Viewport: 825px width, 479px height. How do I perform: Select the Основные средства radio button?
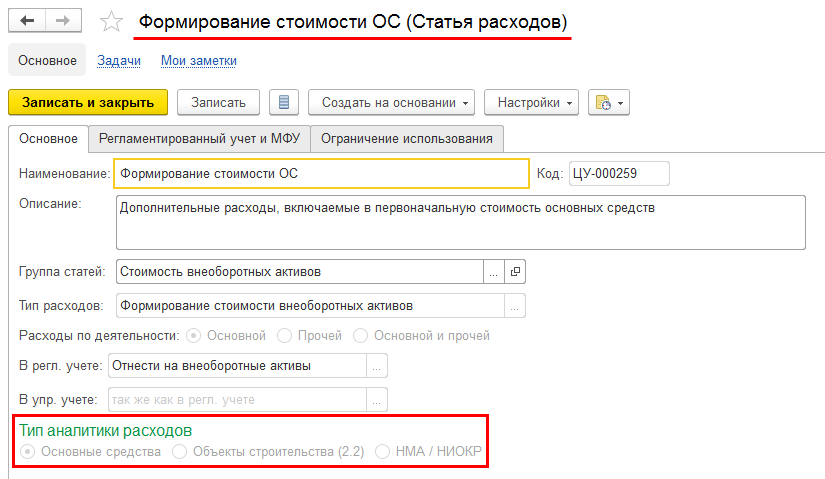(x=27, y=452)
